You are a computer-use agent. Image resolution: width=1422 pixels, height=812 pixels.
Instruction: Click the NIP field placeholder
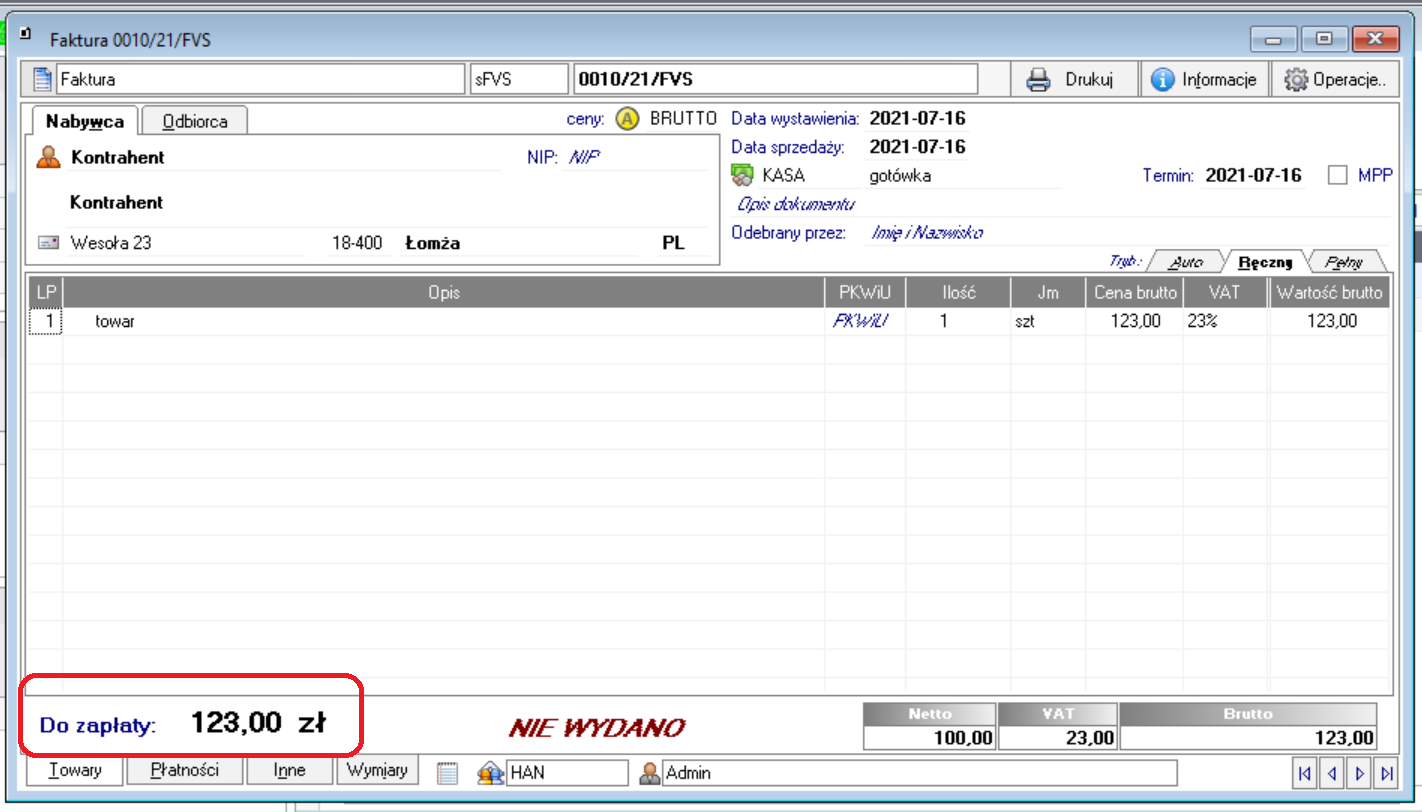585,157
